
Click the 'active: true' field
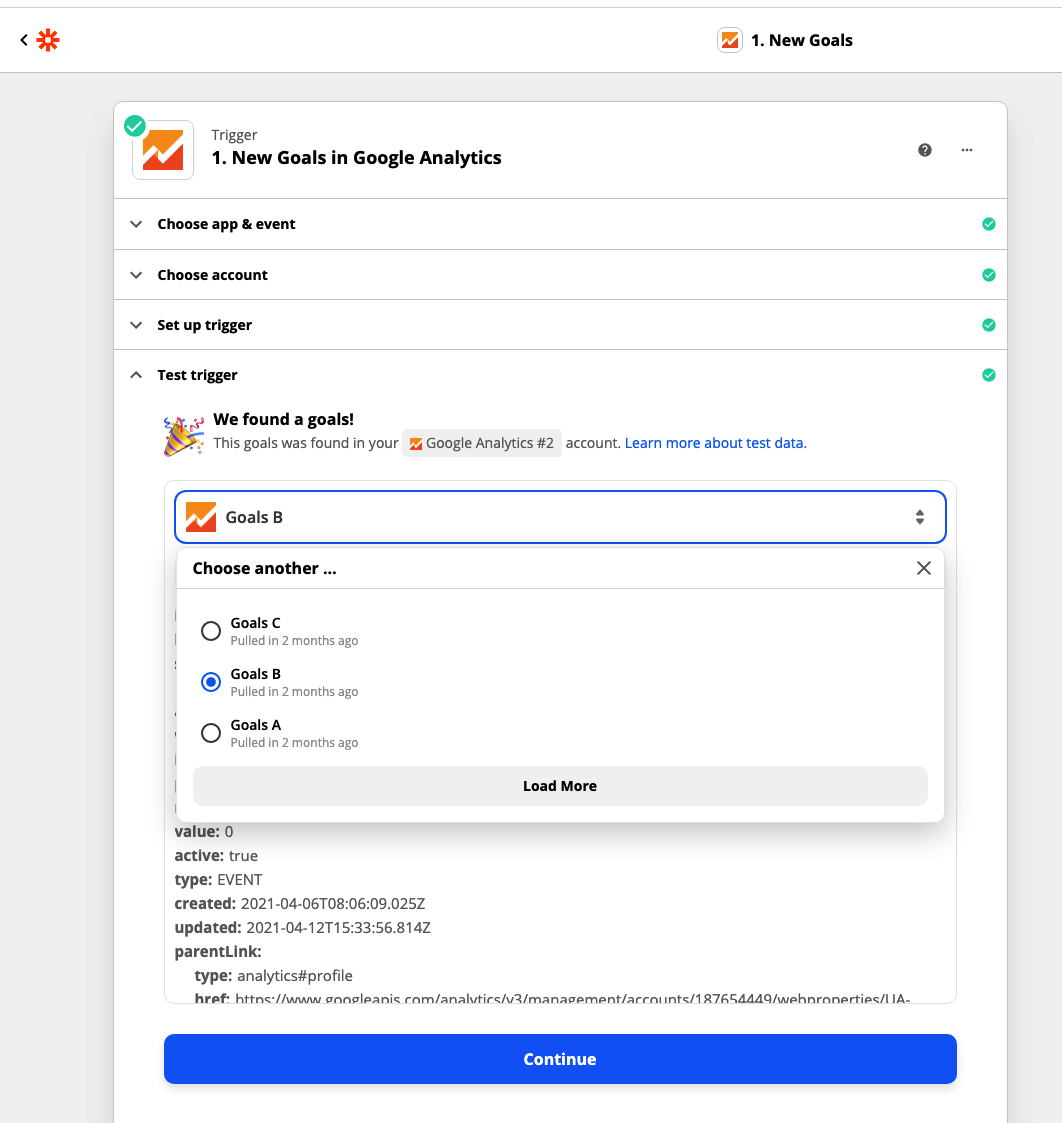216,855
